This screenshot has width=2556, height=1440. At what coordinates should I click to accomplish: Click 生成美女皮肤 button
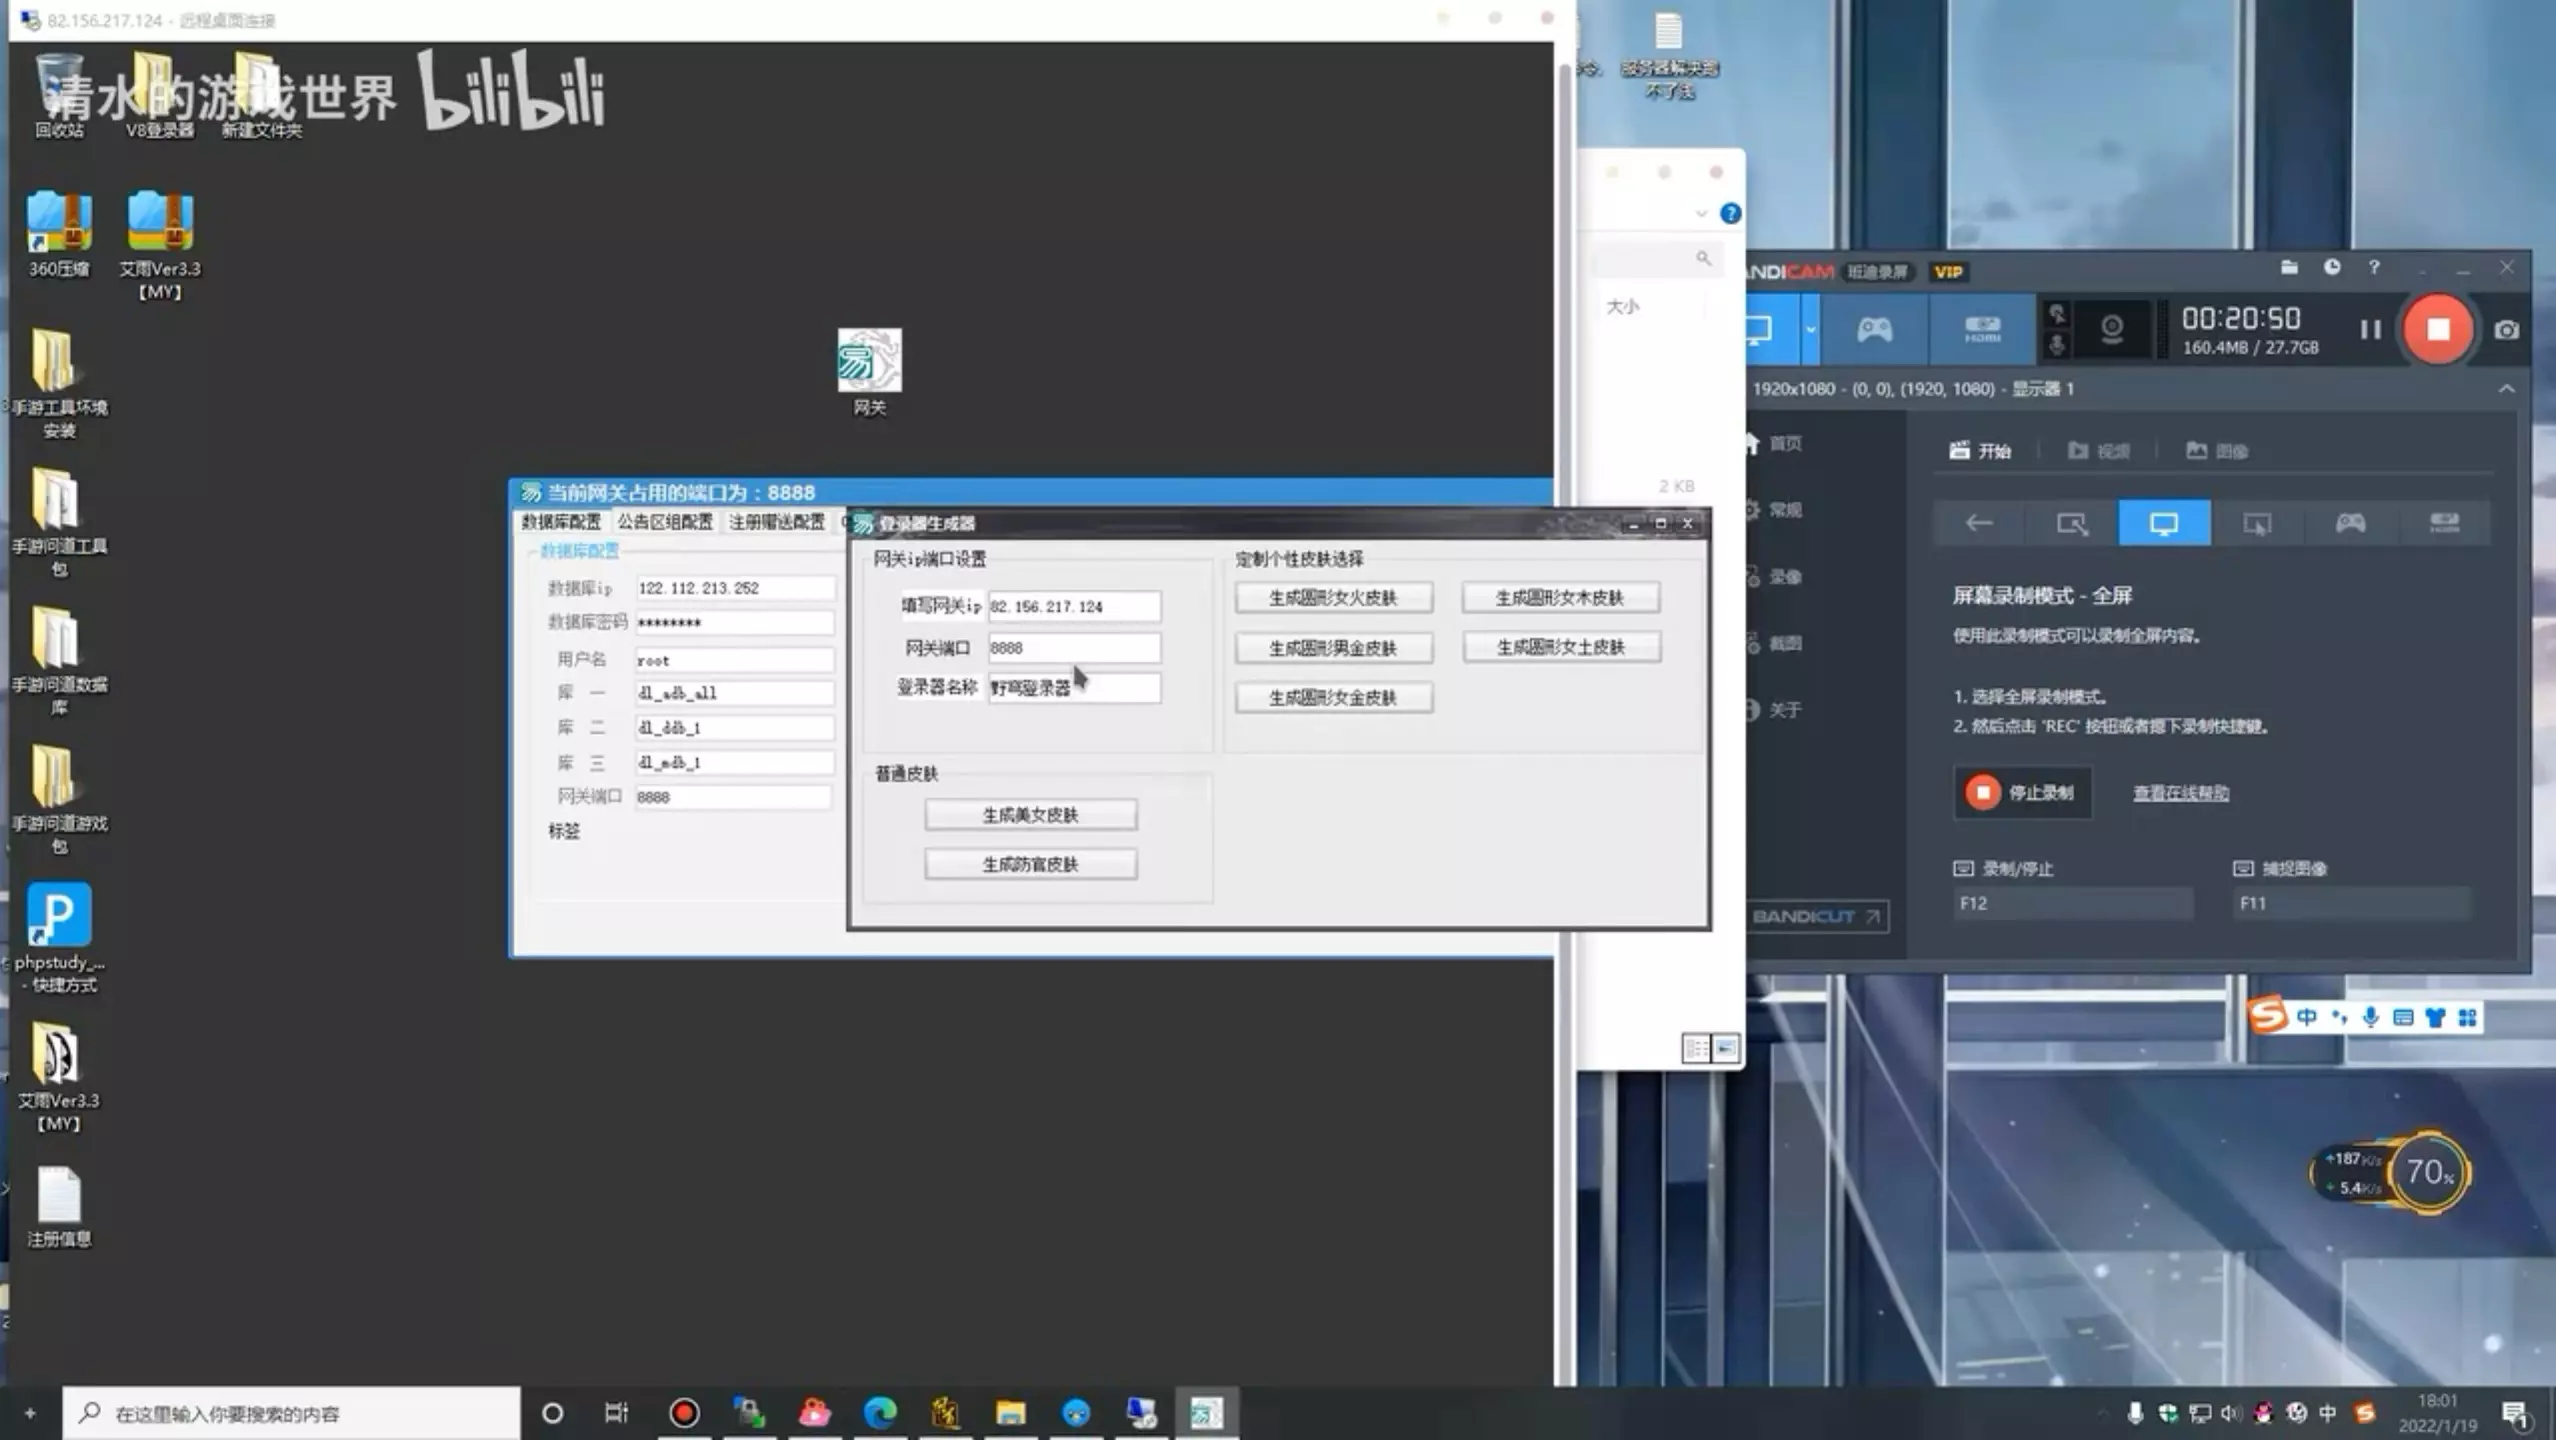(1030, 815)
